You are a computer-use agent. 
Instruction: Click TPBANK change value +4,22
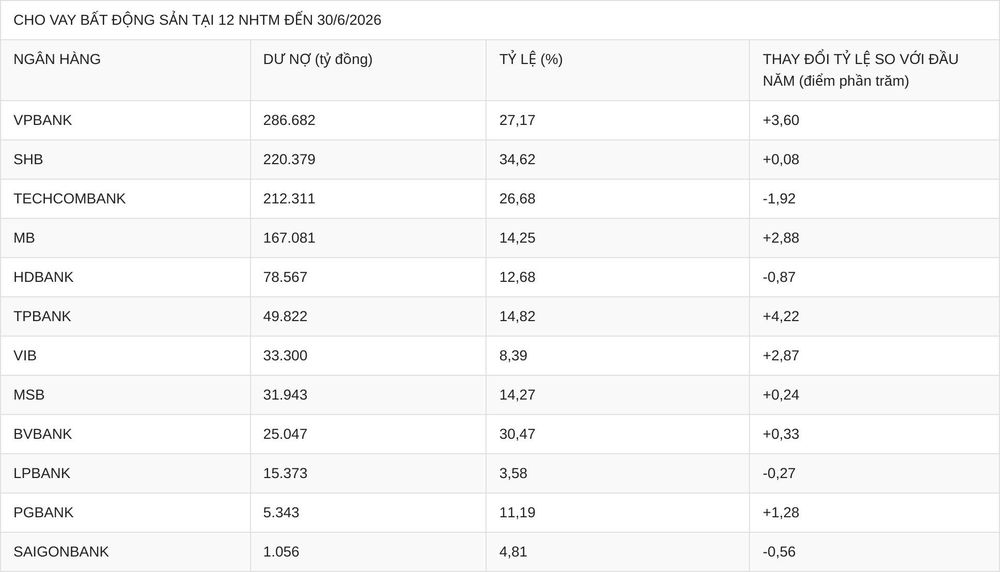[781, 316]
